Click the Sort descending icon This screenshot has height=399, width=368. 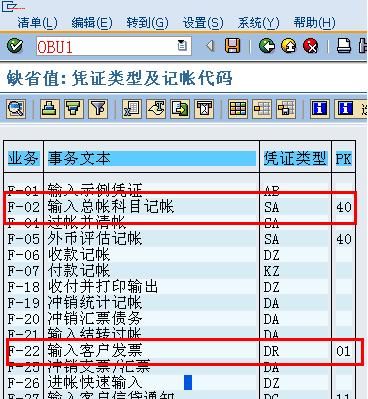point(74,109)
